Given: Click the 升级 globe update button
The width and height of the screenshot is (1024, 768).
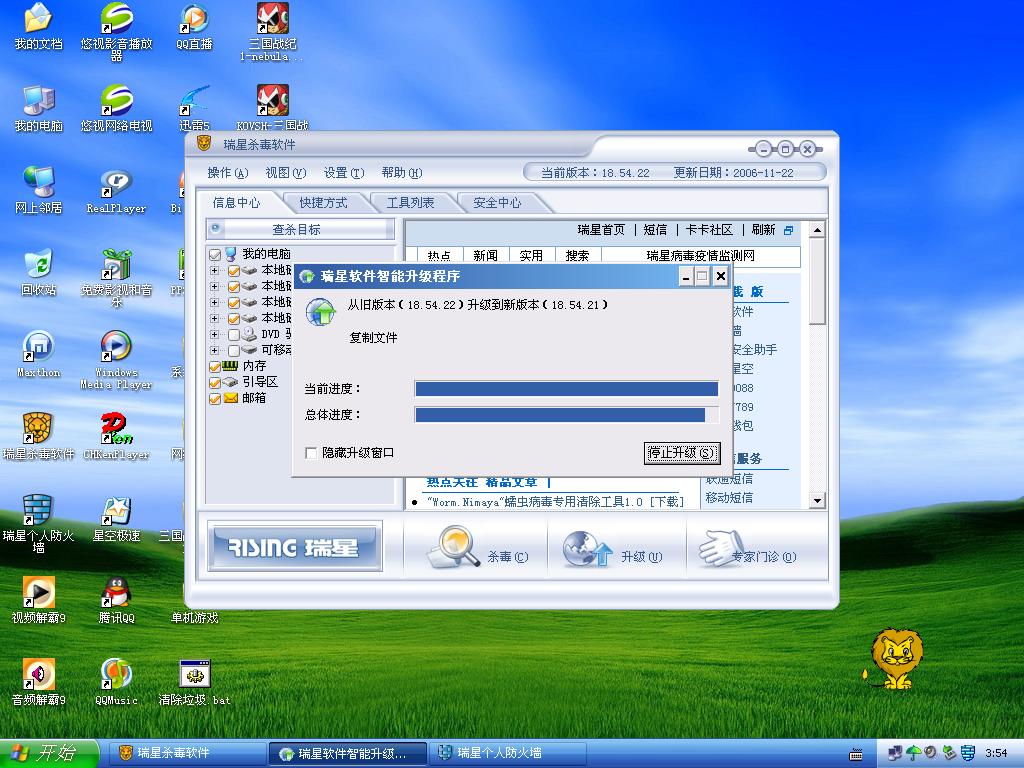Looking at the screenshot, I should (x=613, y=549).
